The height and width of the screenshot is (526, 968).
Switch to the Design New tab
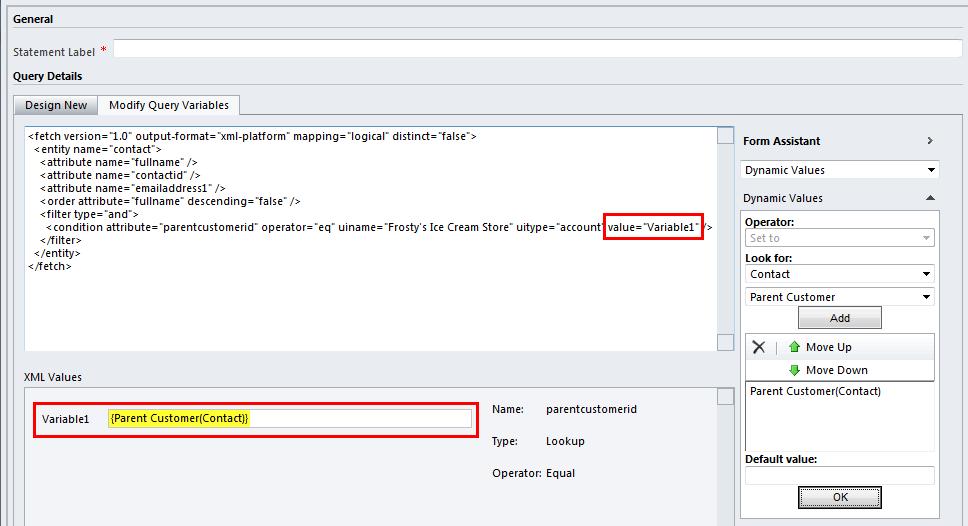coord(56,105)
